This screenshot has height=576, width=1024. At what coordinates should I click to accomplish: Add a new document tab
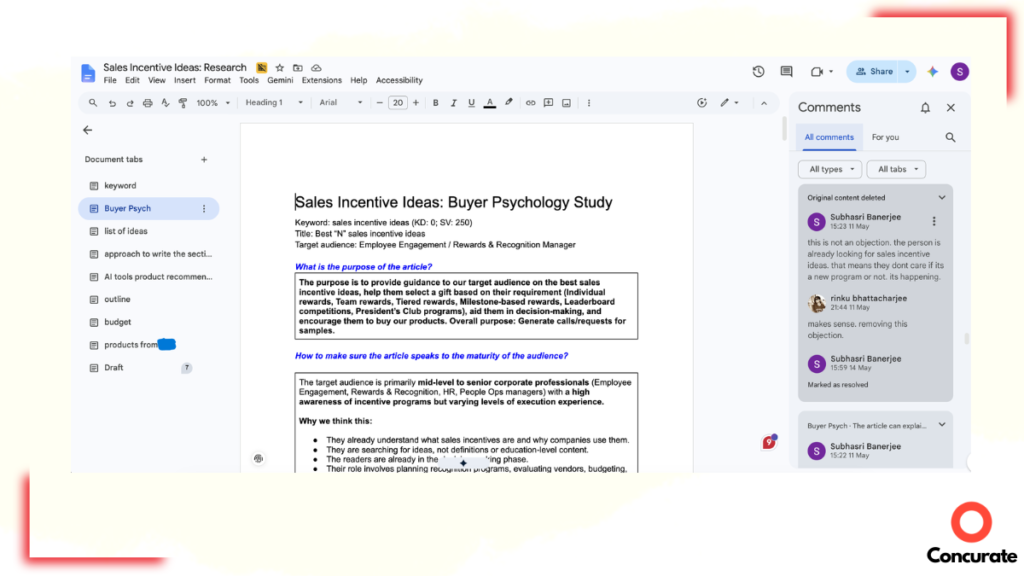(204, 159)
